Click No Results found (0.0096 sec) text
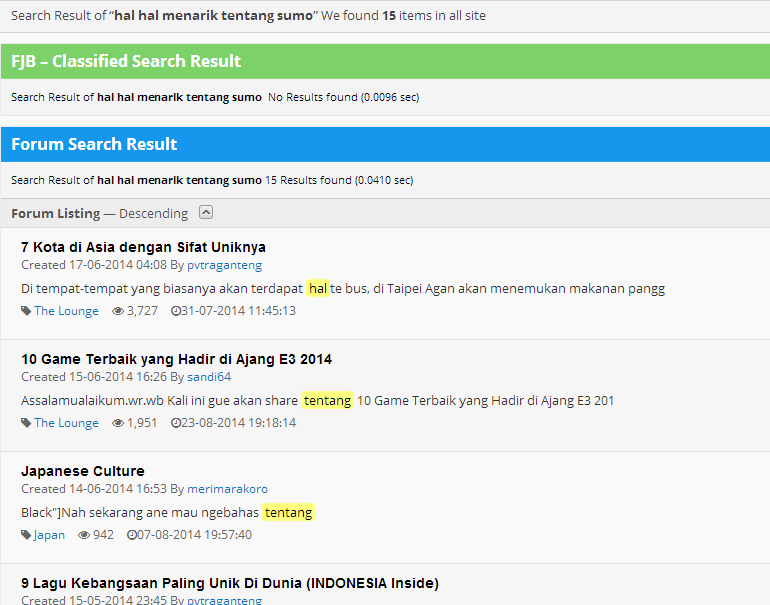The height and width of the screenshot is (605, 770). click(344, 97)
